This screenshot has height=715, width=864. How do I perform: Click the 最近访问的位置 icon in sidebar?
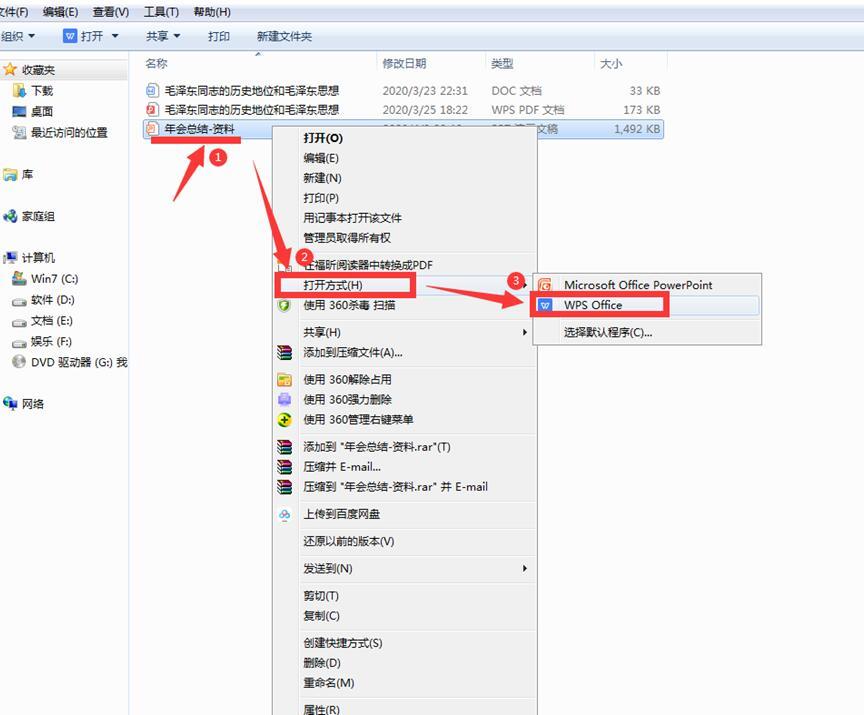[19, 132]
